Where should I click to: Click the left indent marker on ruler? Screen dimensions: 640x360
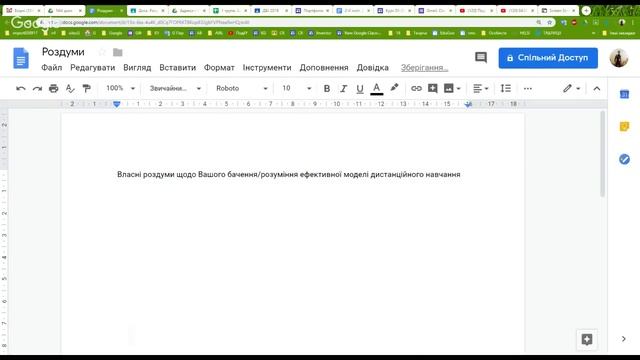[117, 104]
